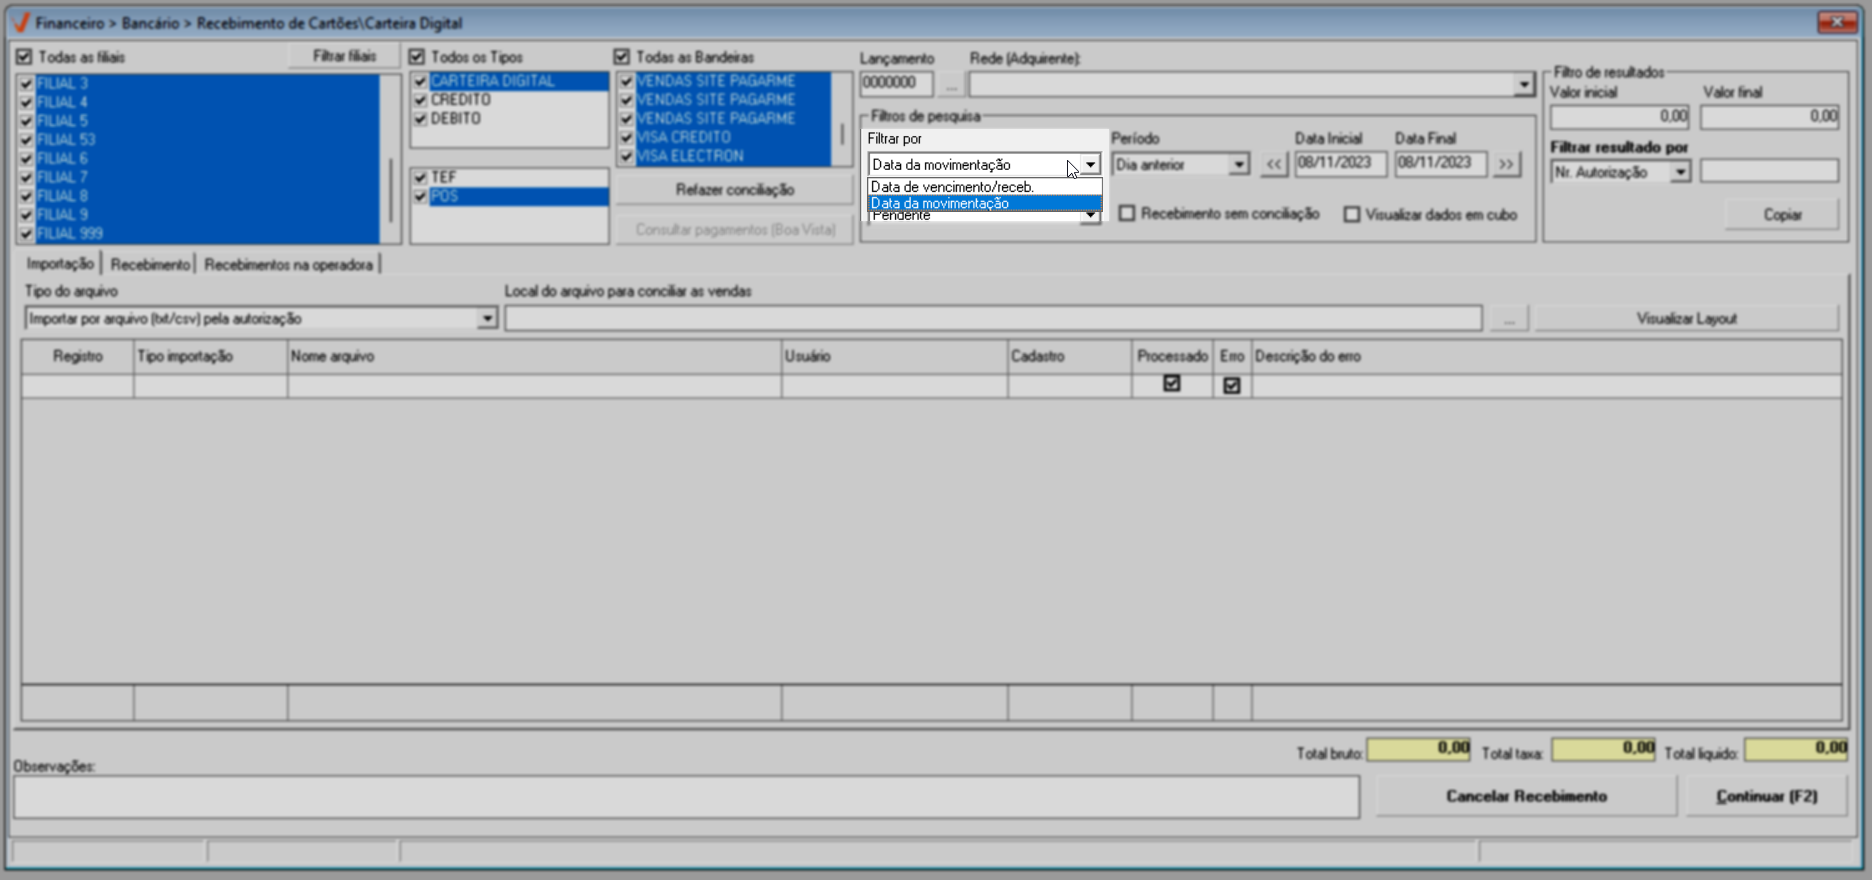Click 'Consultar pagamentos (Boa Vista)' button
Screen dimensions: 1872x880
(x=734, y=230)
